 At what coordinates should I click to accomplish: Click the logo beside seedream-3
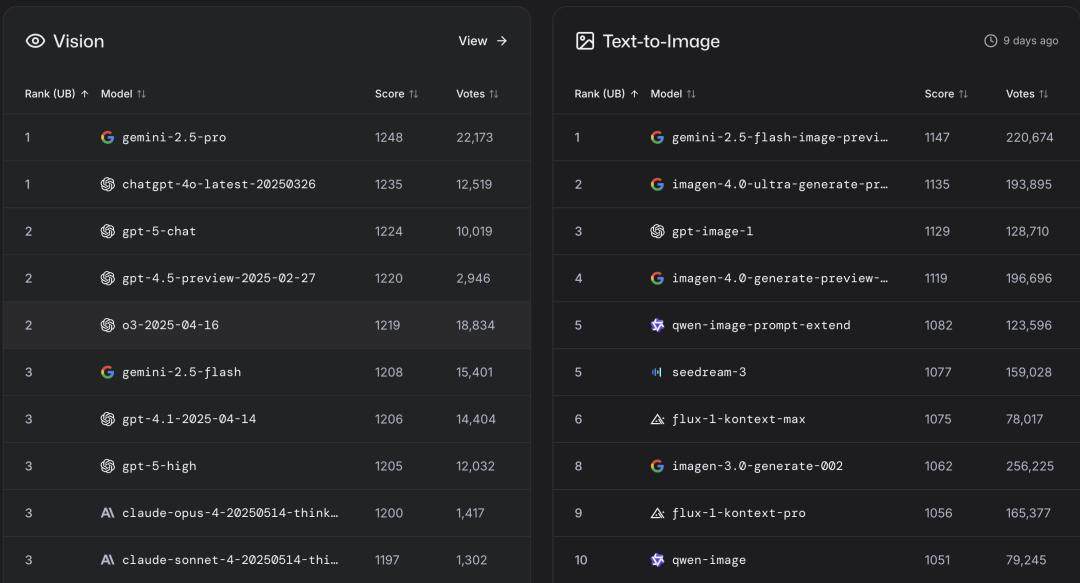(657, 372)
